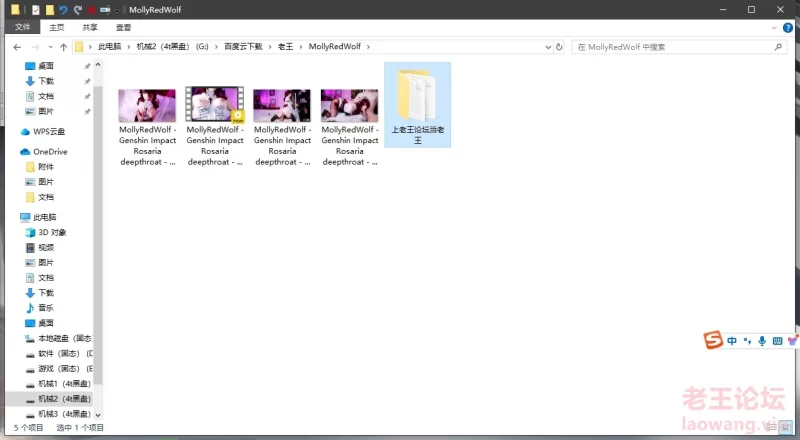Click the Sogou skin shirt icon

792,341
